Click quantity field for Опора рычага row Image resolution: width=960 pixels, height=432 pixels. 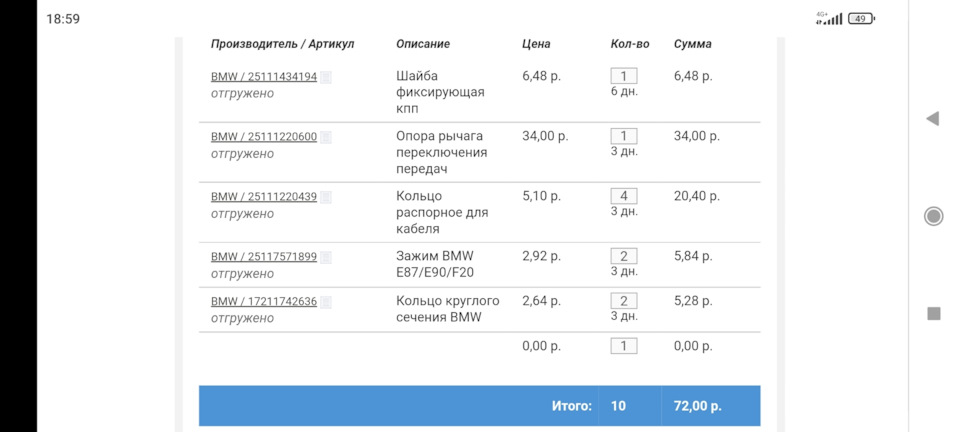click(x=623, y=136)
